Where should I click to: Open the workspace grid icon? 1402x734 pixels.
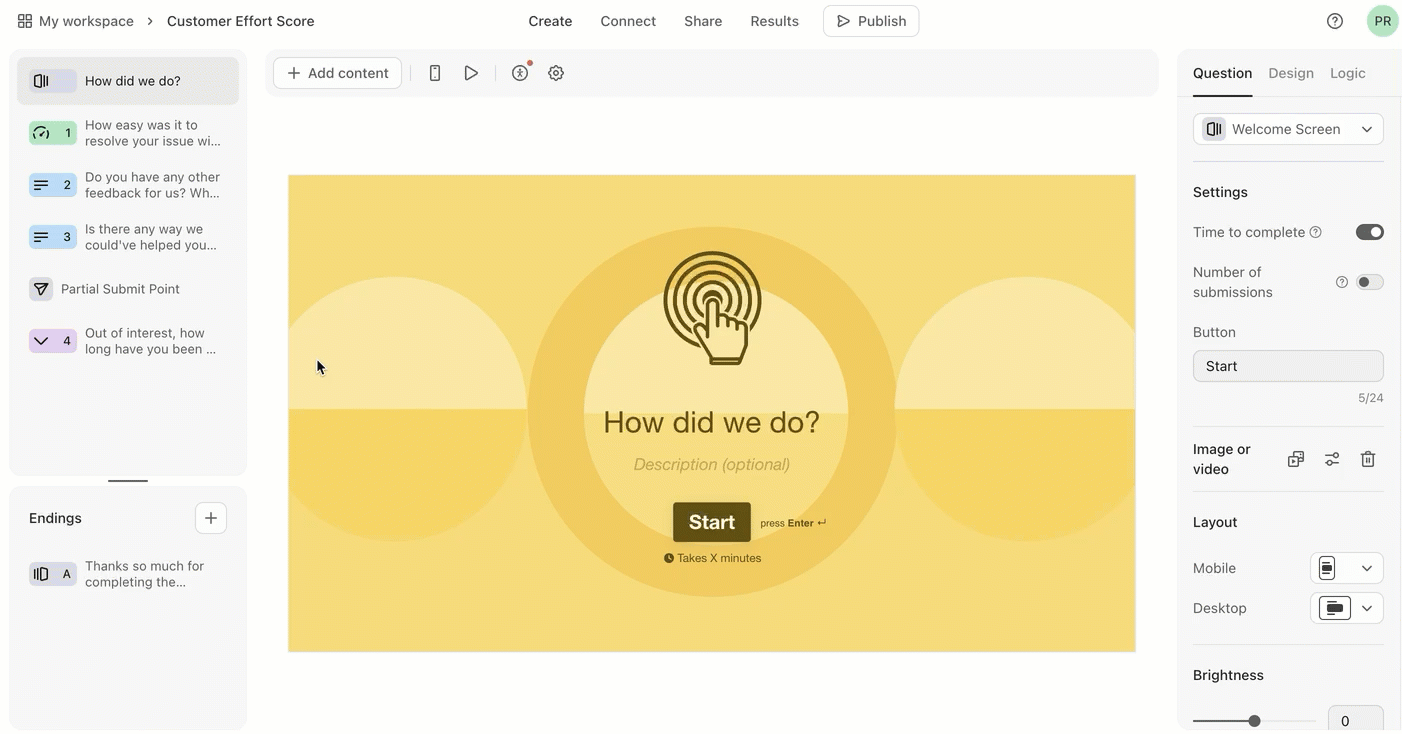[25, 21]
